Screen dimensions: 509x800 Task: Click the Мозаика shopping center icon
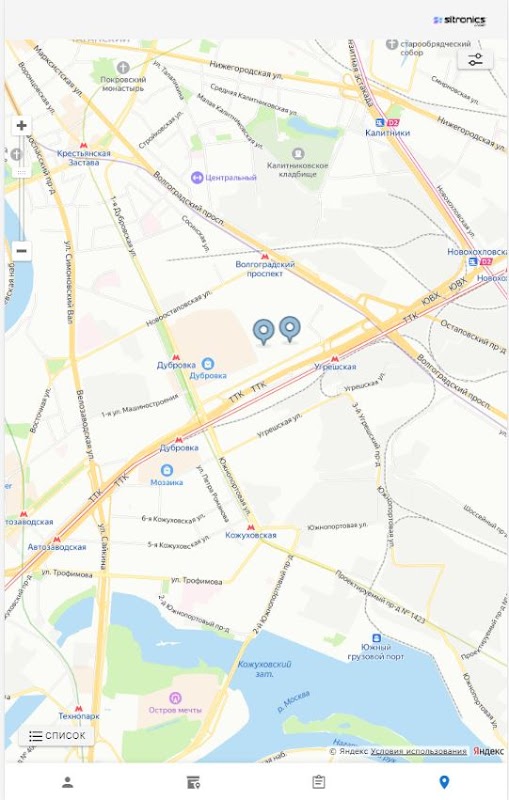[x=167, y=470]
